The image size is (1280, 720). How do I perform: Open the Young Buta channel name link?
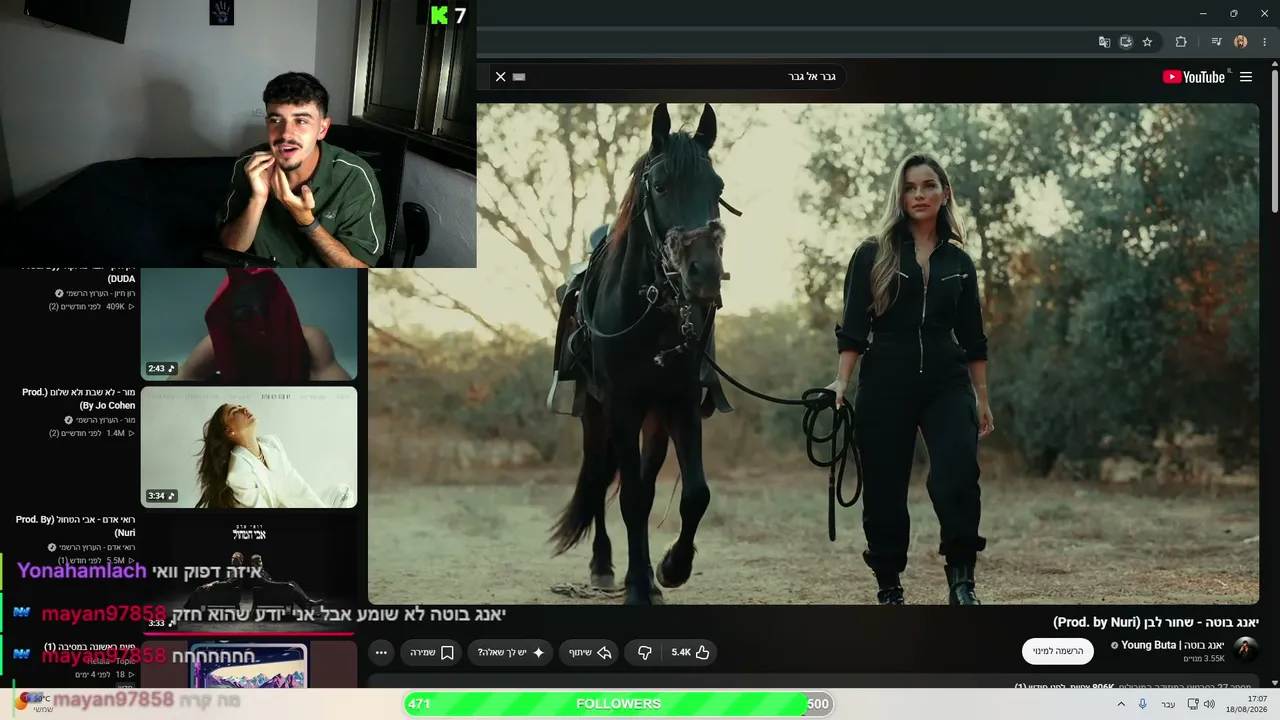point(1172,645)
